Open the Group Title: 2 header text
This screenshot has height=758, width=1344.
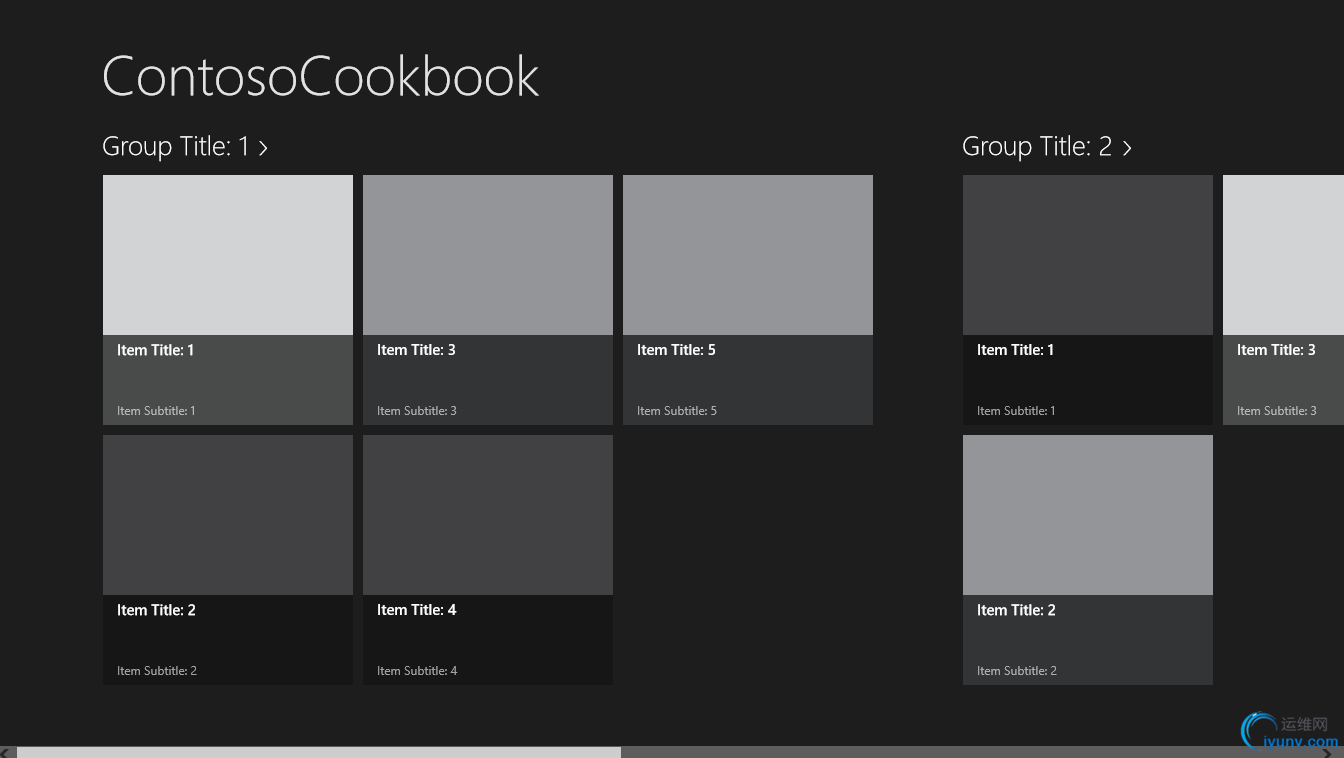click(1036, 147)
